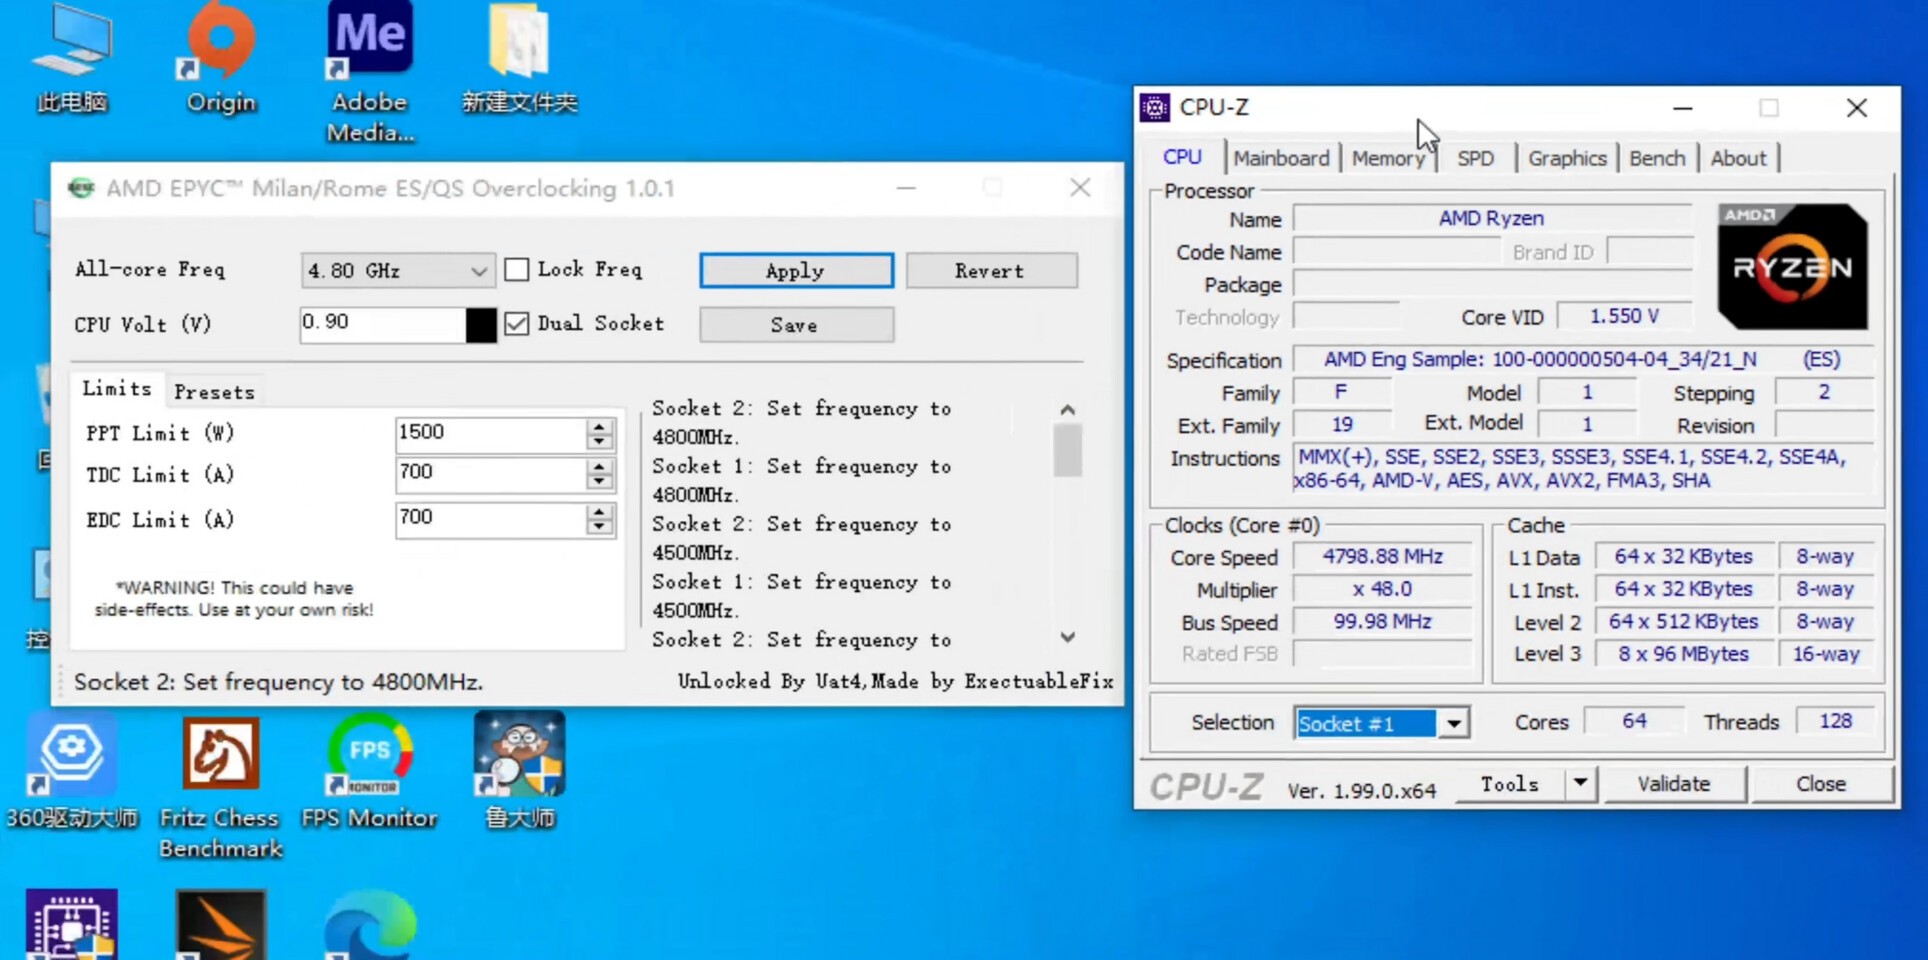Enable the Lock Freq checkbox
The image size is (1928, 960).
point(517,269)
